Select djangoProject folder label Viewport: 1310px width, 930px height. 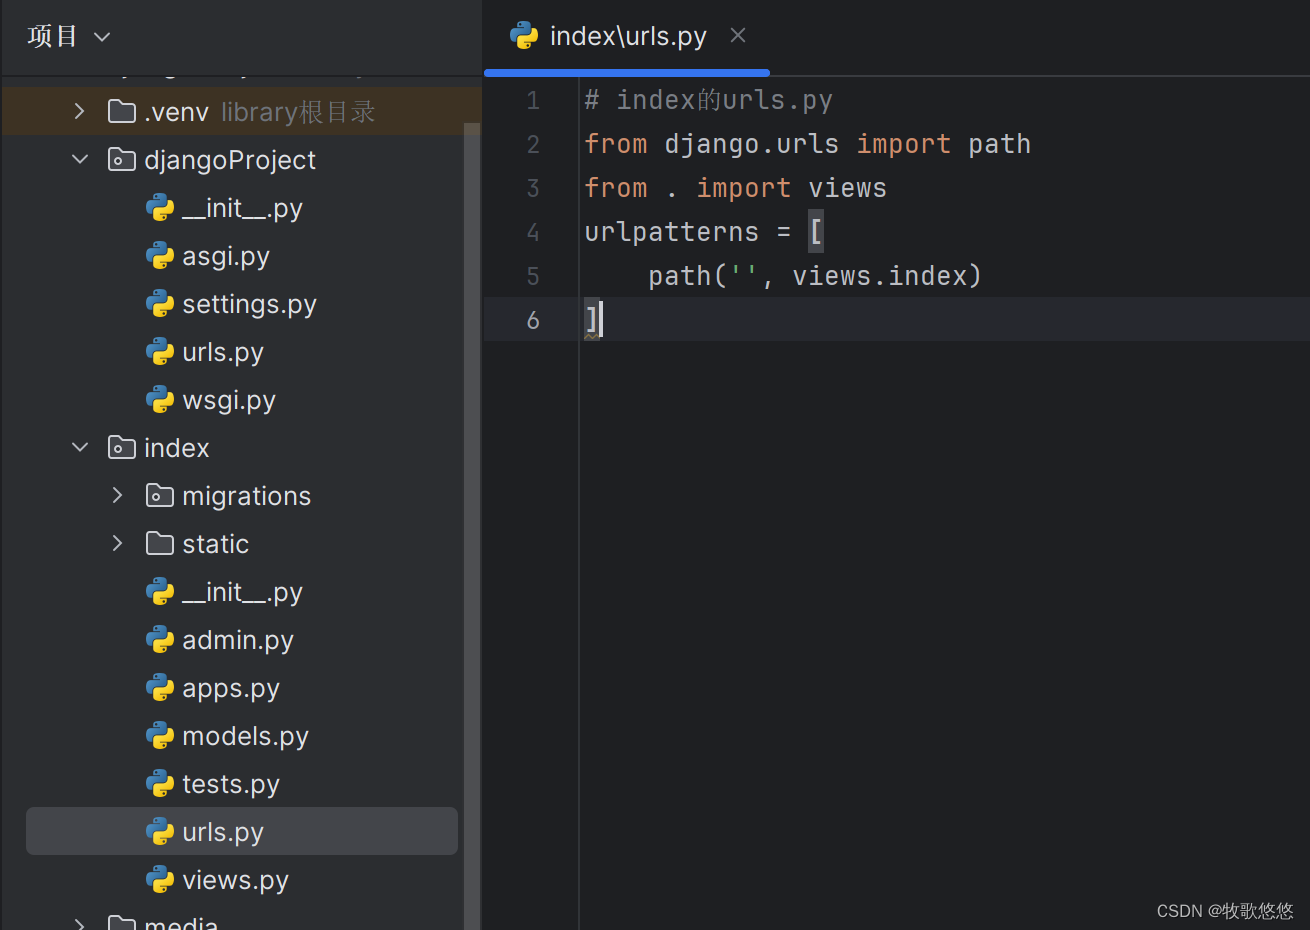(x=230, y=160)
